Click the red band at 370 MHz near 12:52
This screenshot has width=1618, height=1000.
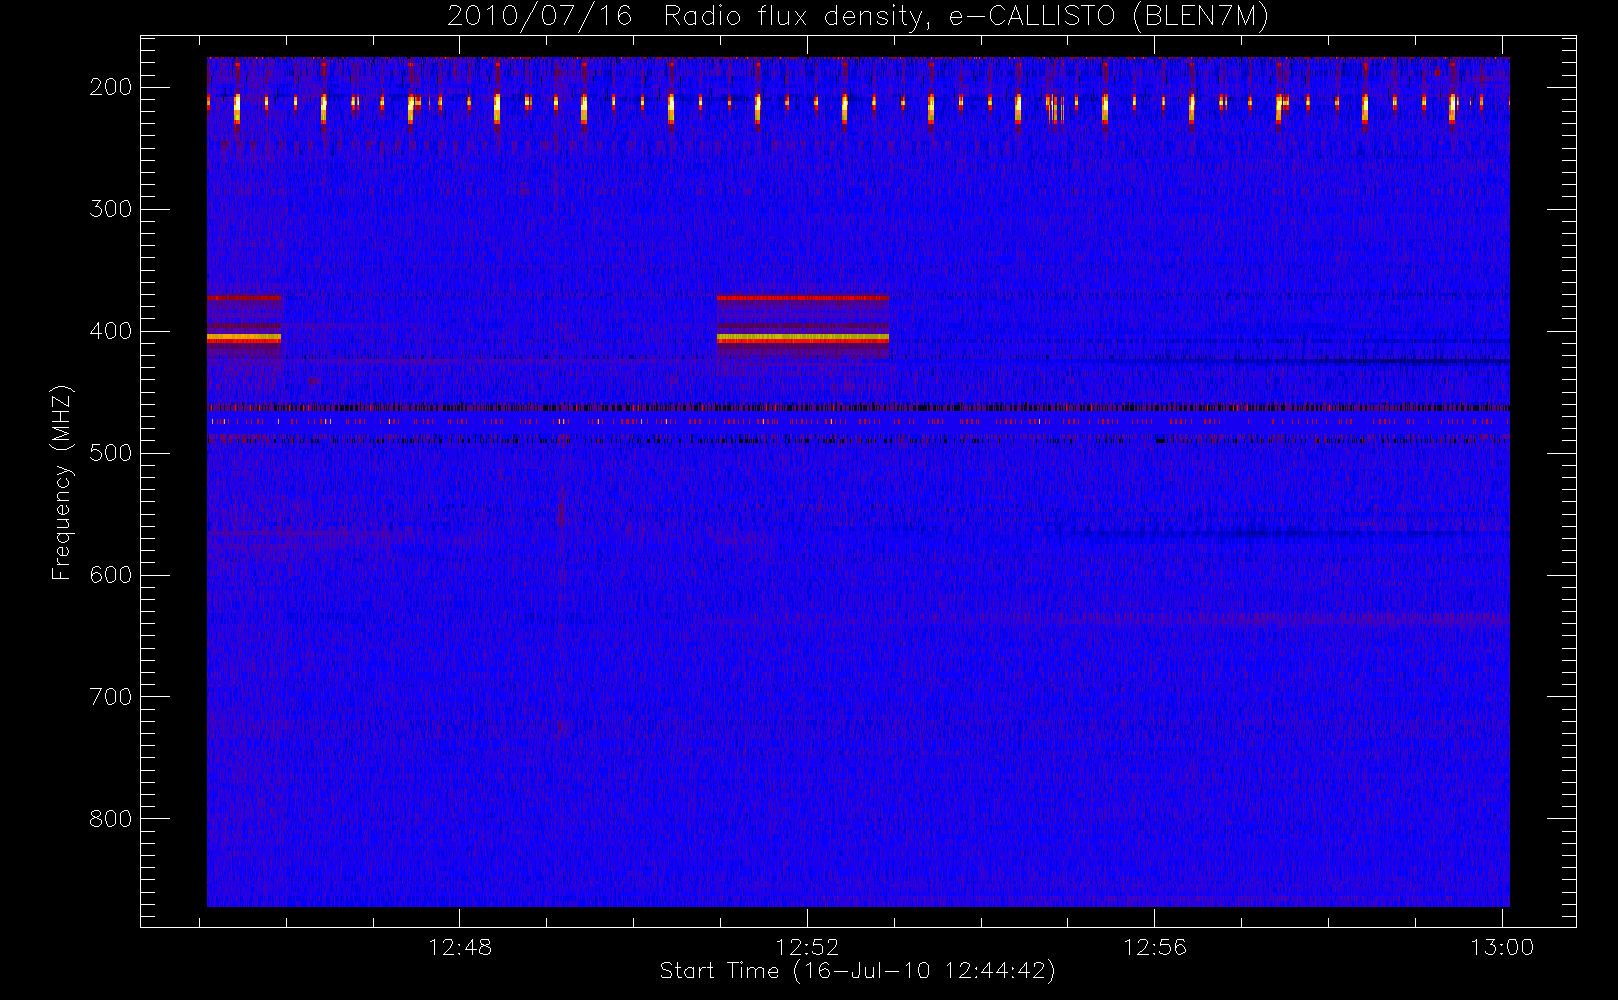click(803, 298)
